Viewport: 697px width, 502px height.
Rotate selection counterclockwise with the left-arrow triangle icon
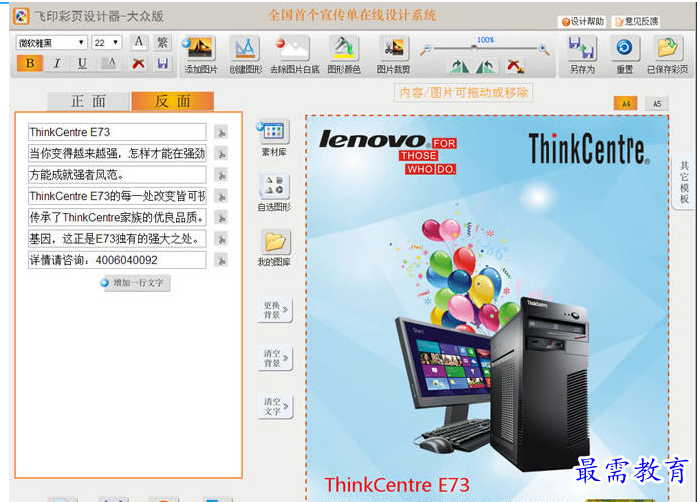click(x=486, y=67)
